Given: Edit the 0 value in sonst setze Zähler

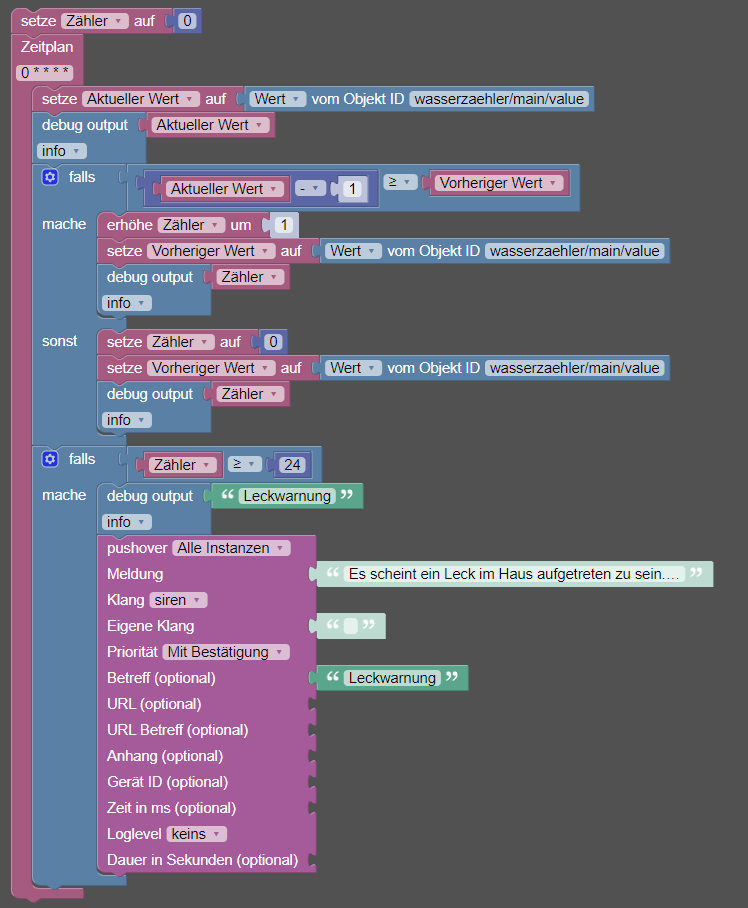Looking at the screenshot, I should click(x=273, y=342).
